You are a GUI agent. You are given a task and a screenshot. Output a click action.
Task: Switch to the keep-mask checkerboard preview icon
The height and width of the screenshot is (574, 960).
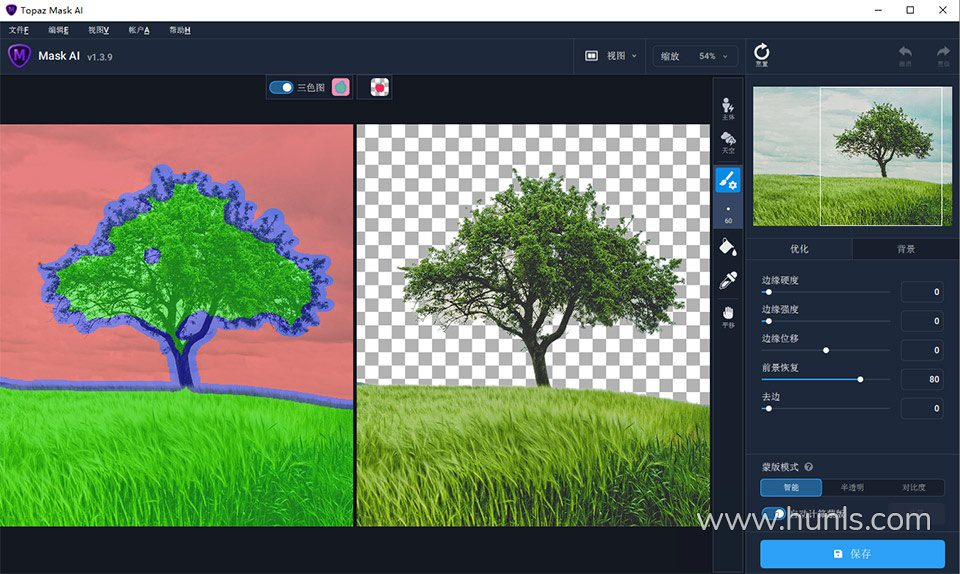380,88
